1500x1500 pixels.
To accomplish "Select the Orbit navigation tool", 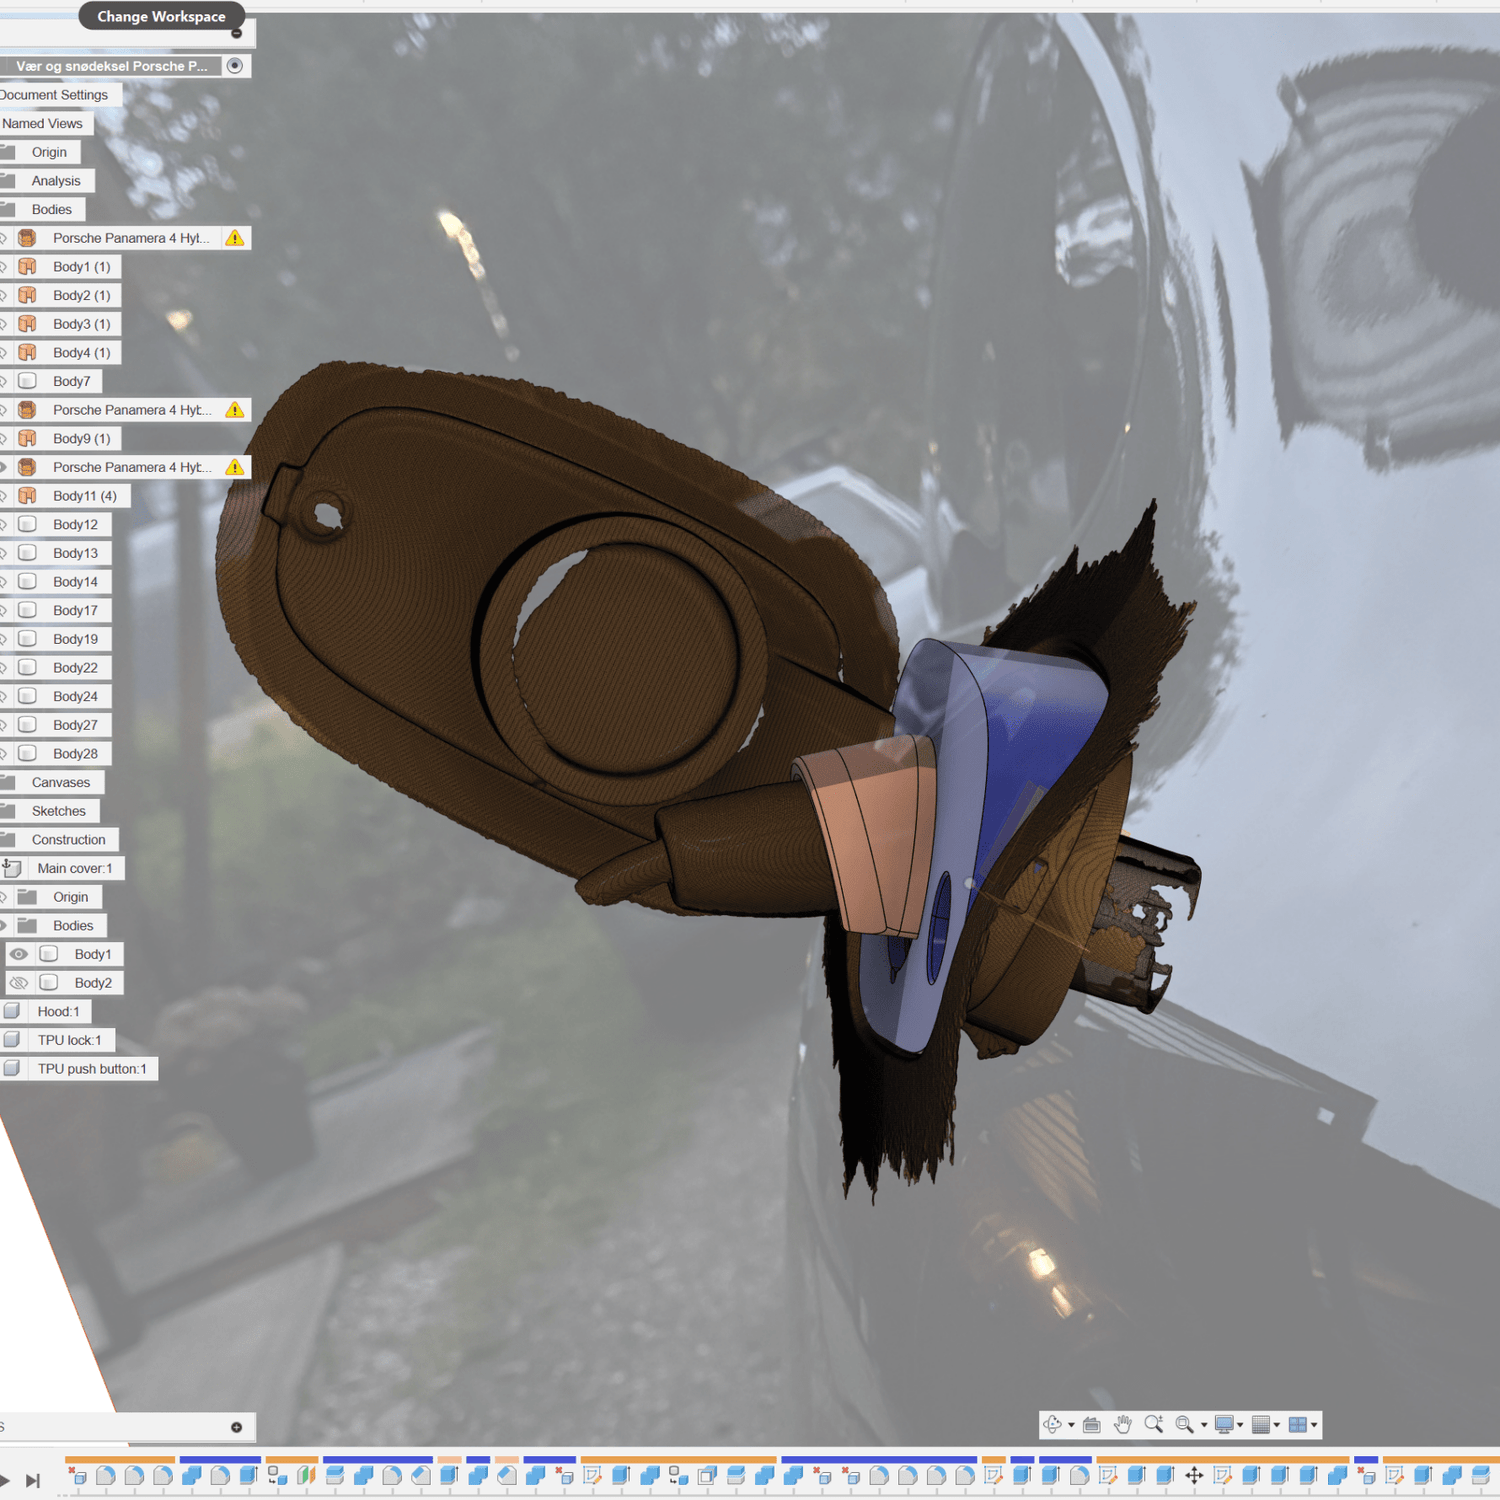I will pyautogui.click(x=1053, y=1425).
